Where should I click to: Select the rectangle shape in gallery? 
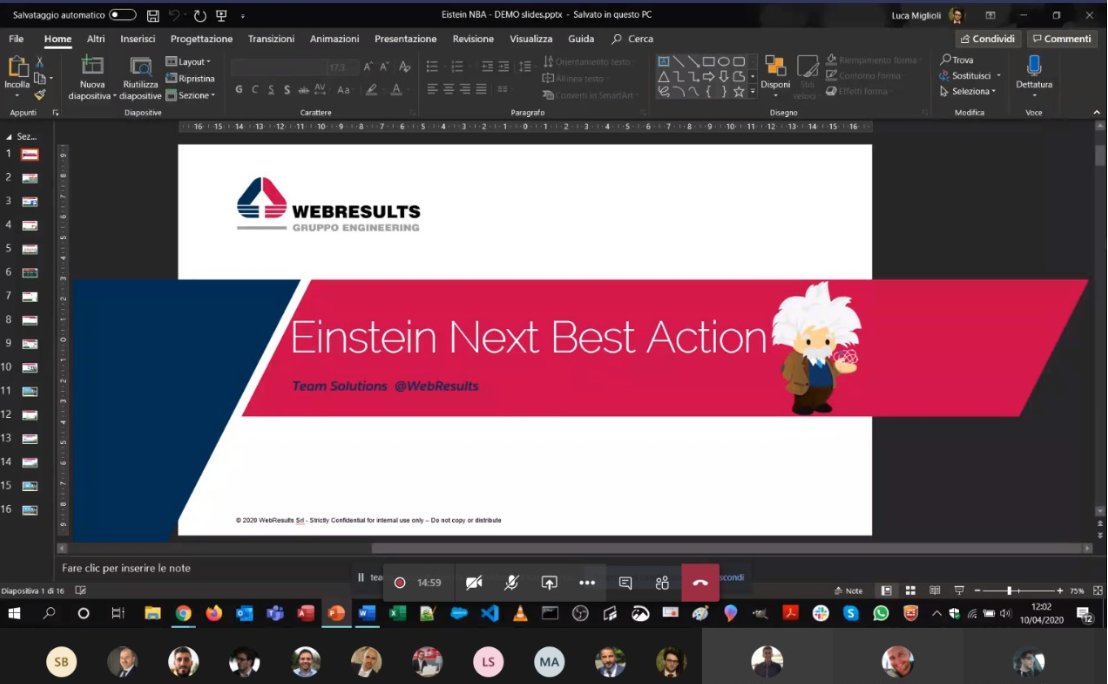(x=709, y=62)
